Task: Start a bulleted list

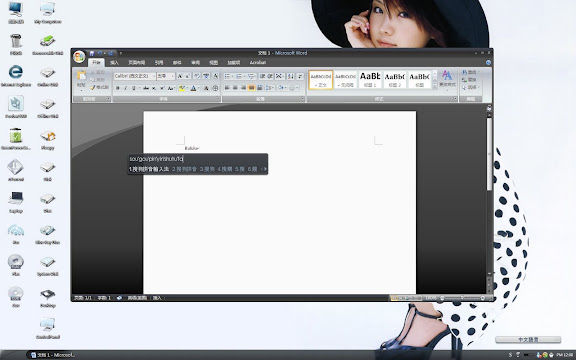Action: 227,76
